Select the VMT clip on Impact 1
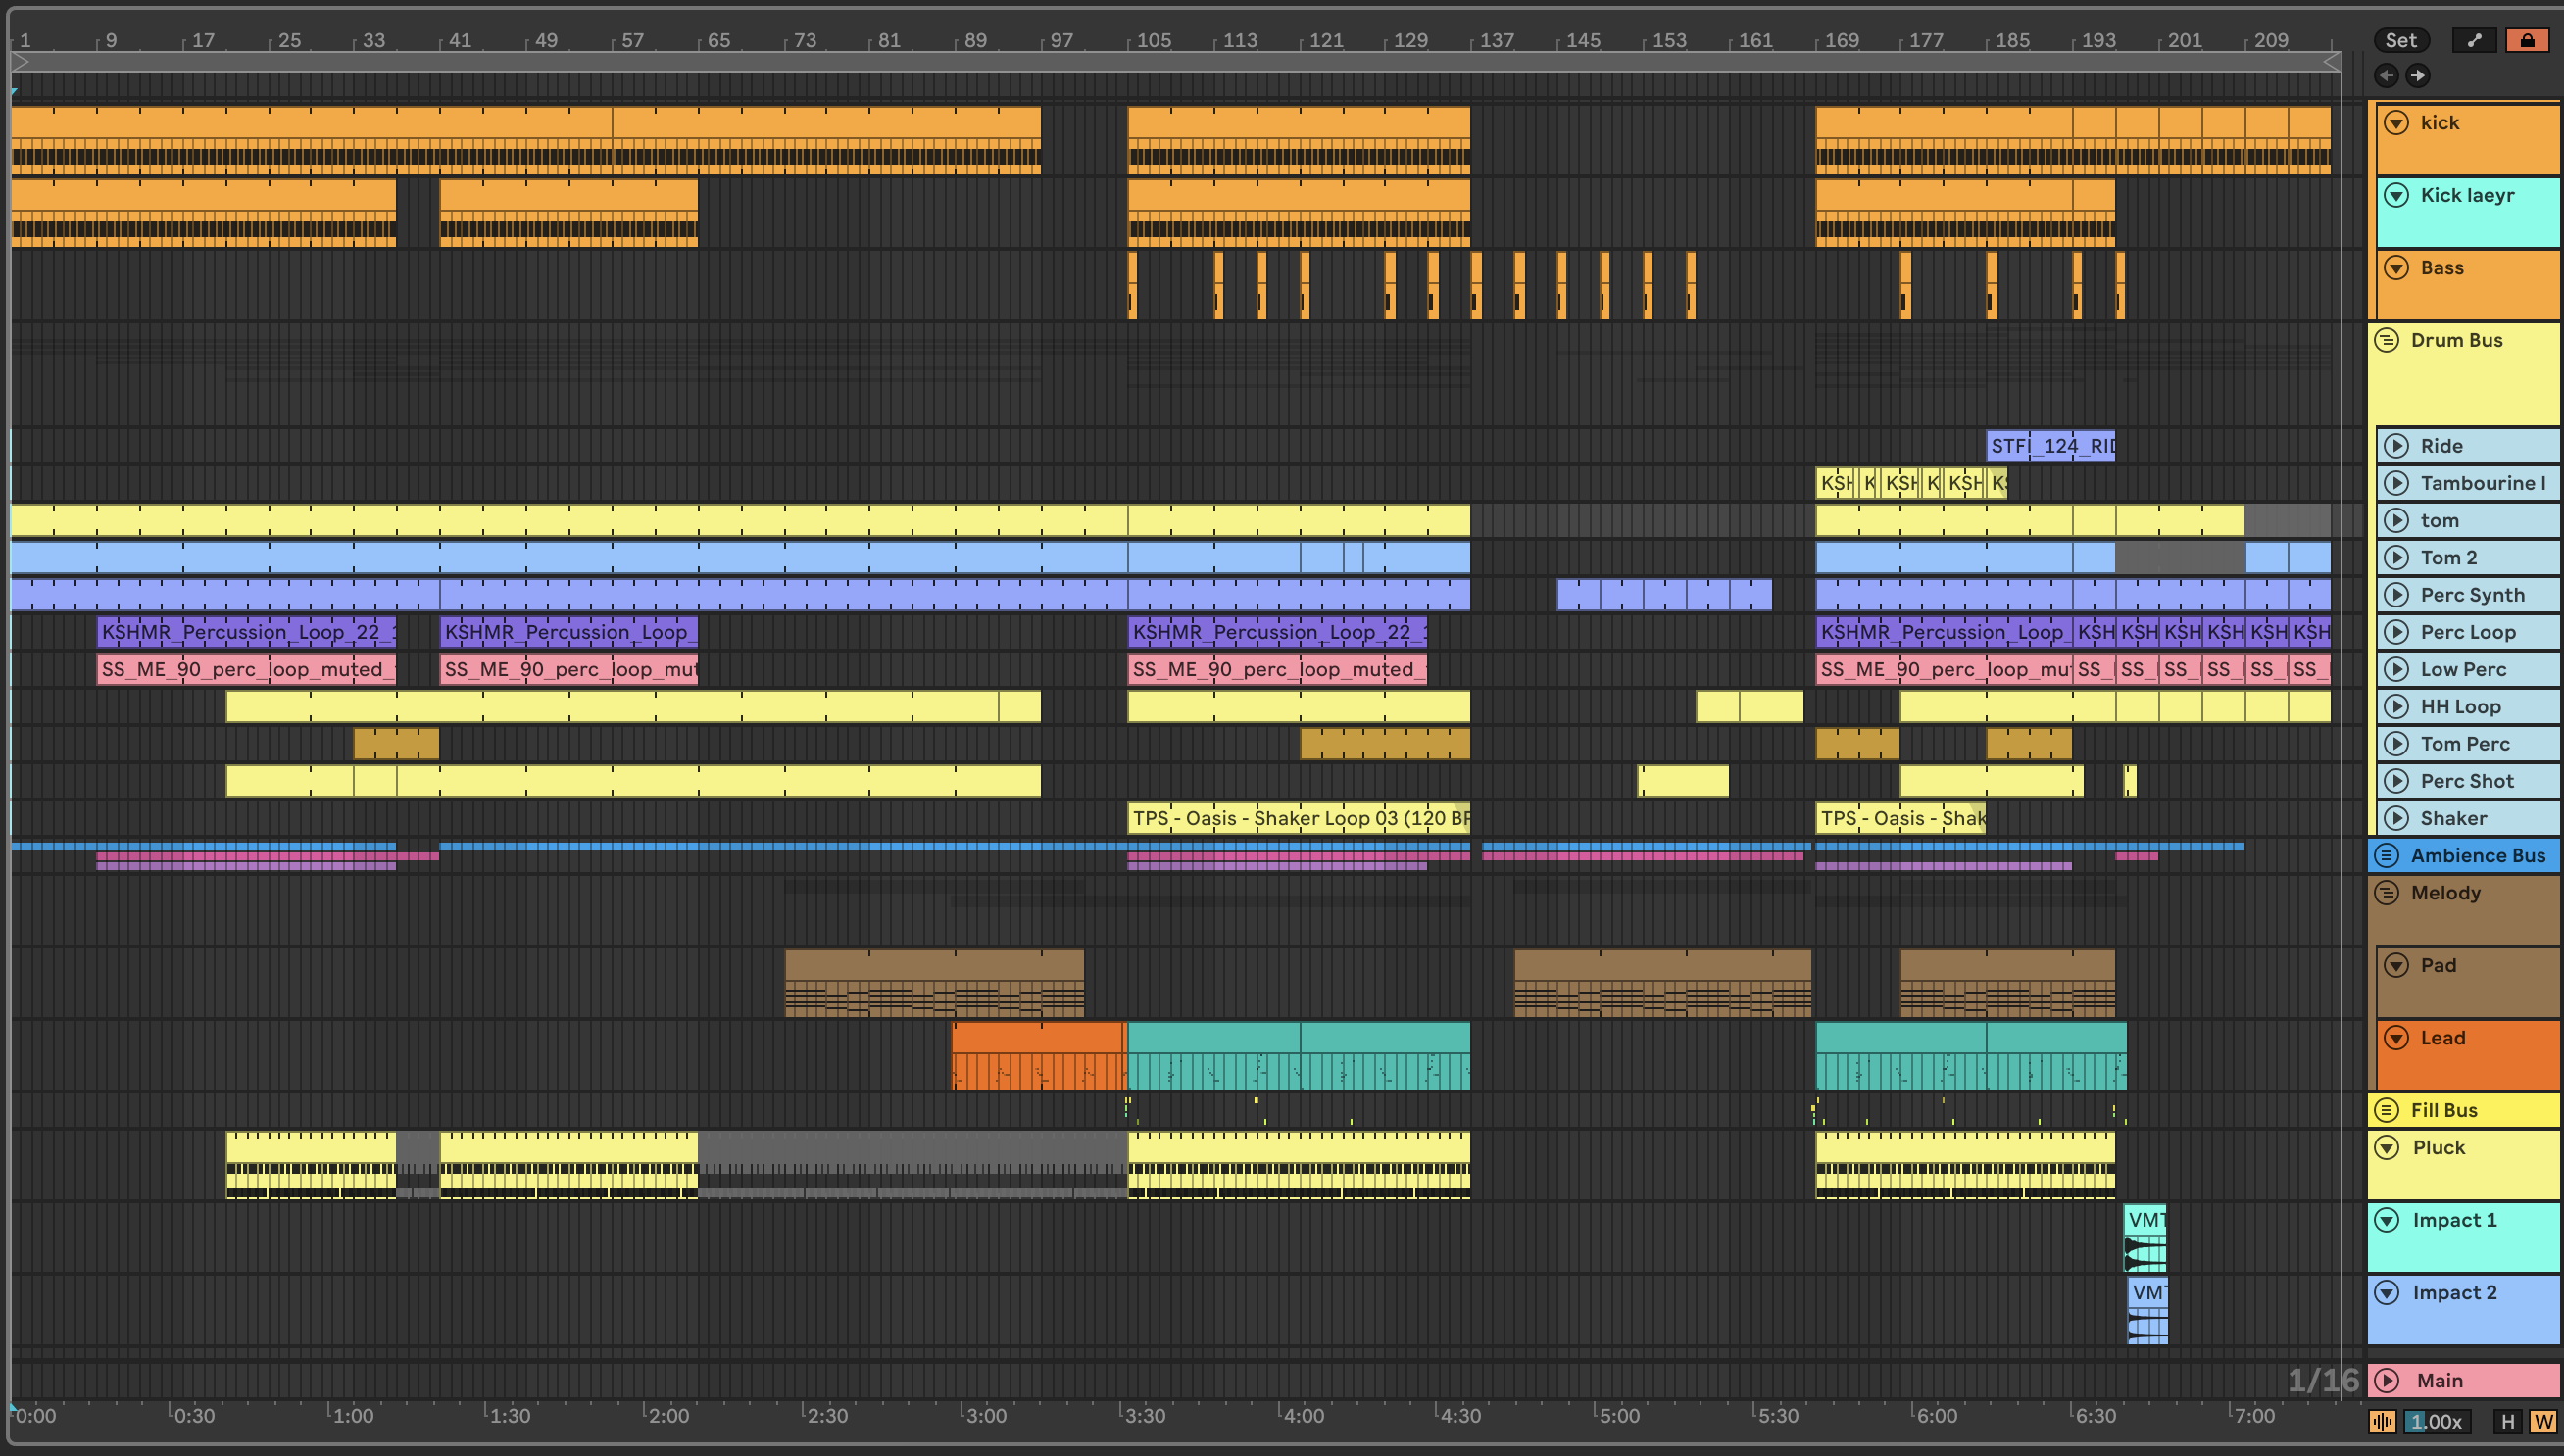This screenshot has width=2564, height=1456. [2145, 1237]
